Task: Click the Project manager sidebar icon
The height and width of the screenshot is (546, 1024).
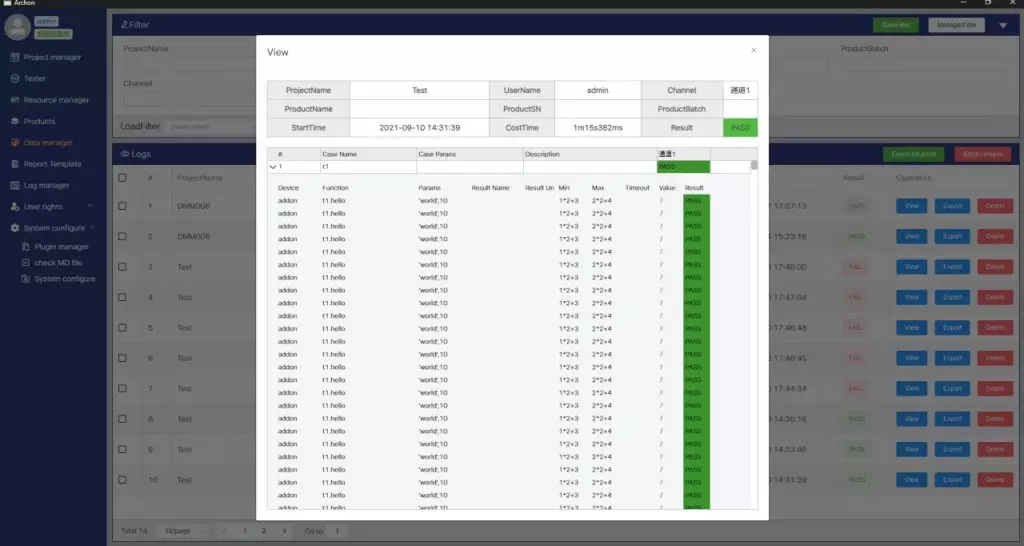Action: coord(14,57)
